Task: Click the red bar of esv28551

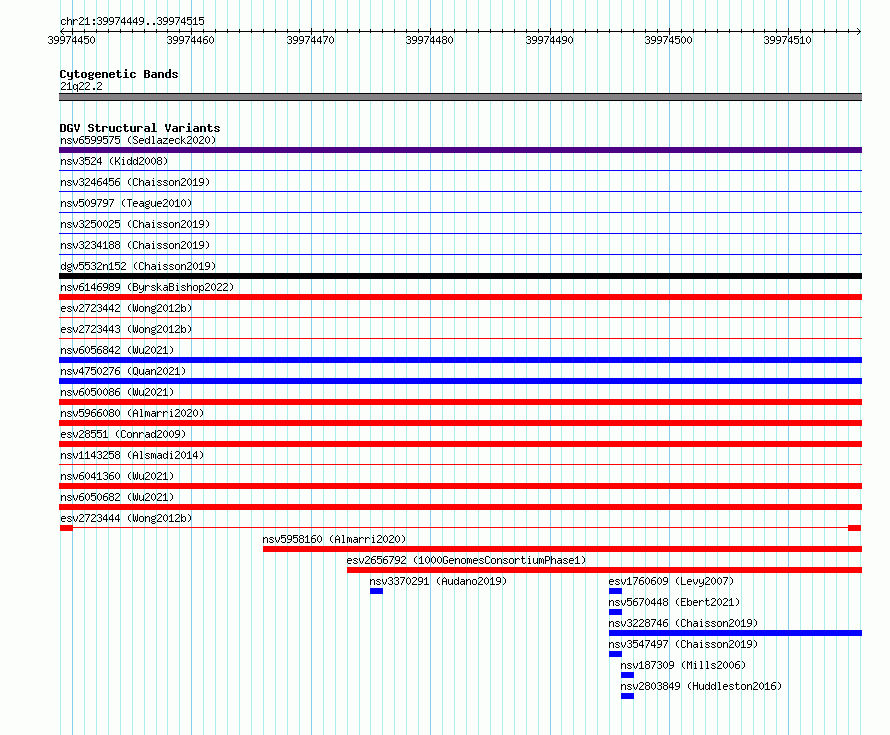Action: 460,444
